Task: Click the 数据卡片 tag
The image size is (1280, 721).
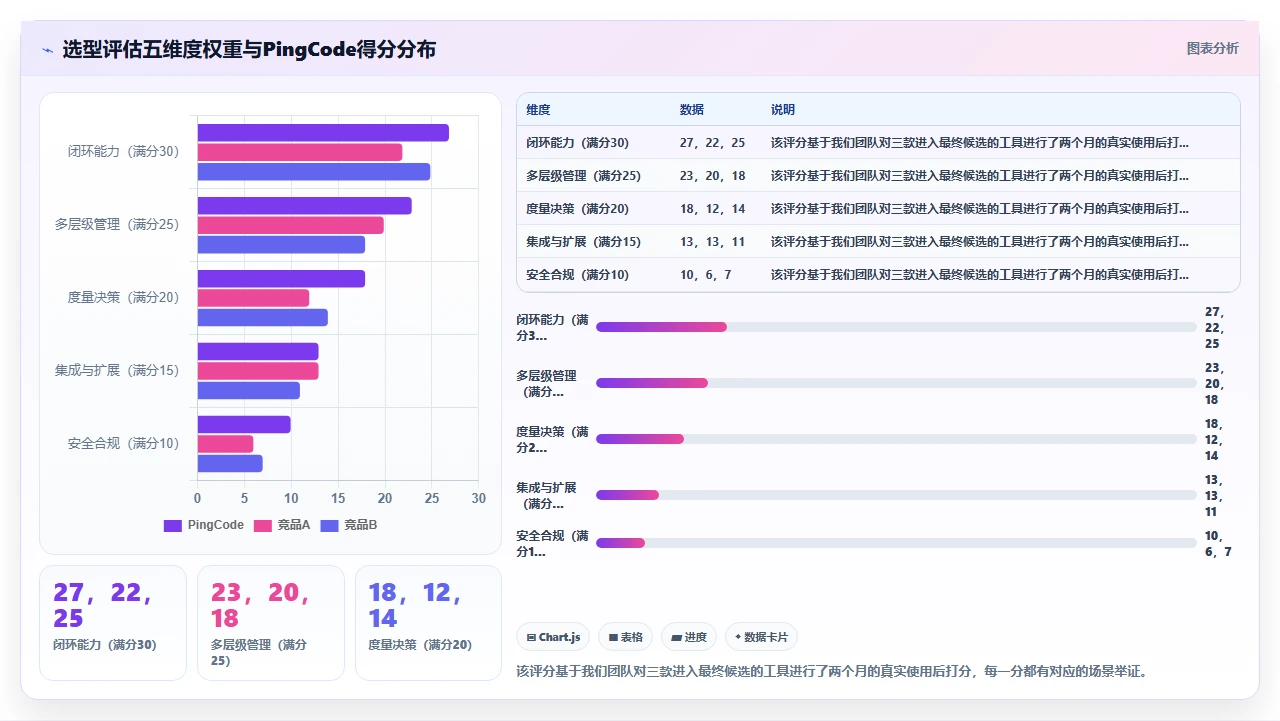Action: pyautogui.click(x=761, y=637)
